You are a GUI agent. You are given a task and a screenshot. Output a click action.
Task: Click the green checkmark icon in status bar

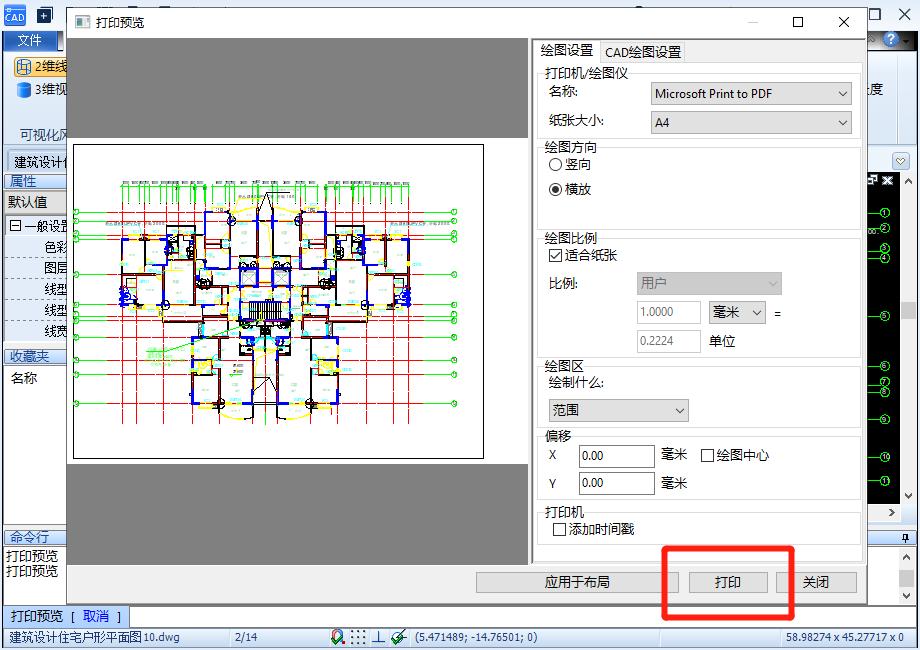coord(399,637)
